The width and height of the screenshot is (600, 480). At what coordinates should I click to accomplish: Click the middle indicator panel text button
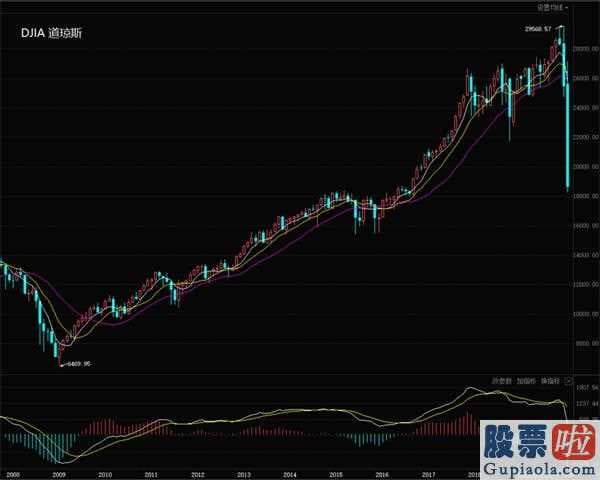(526, 381)
